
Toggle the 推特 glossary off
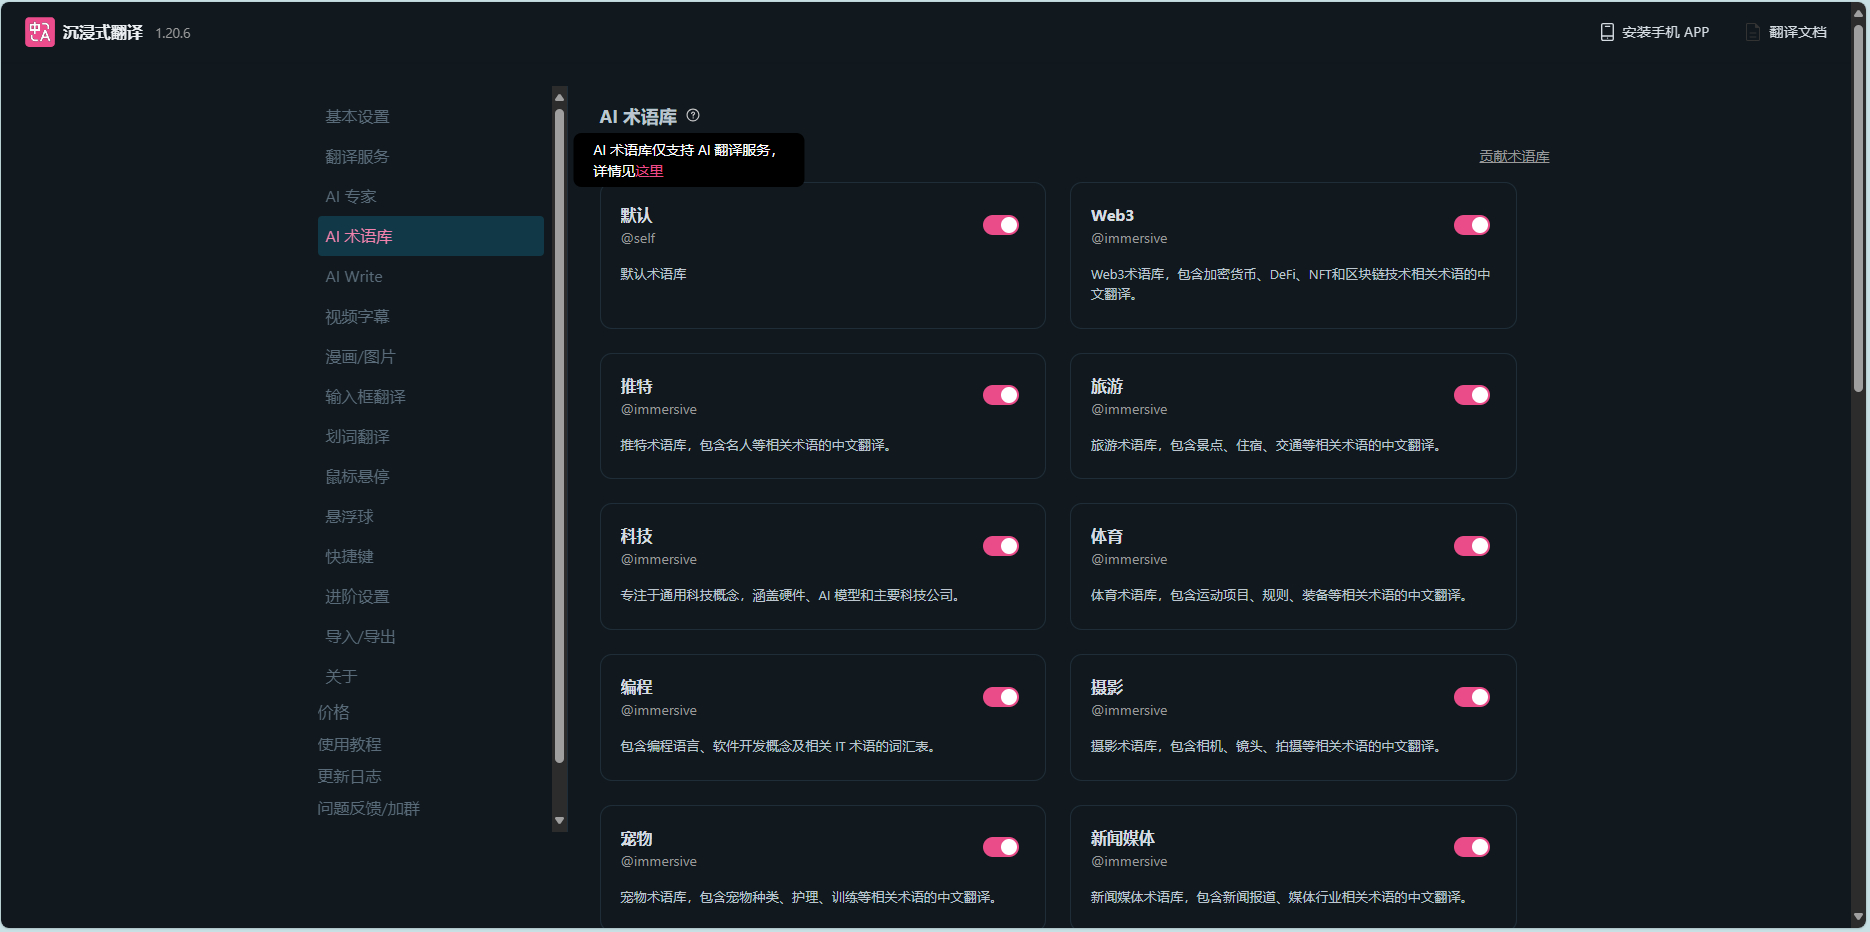(1000, 395)
